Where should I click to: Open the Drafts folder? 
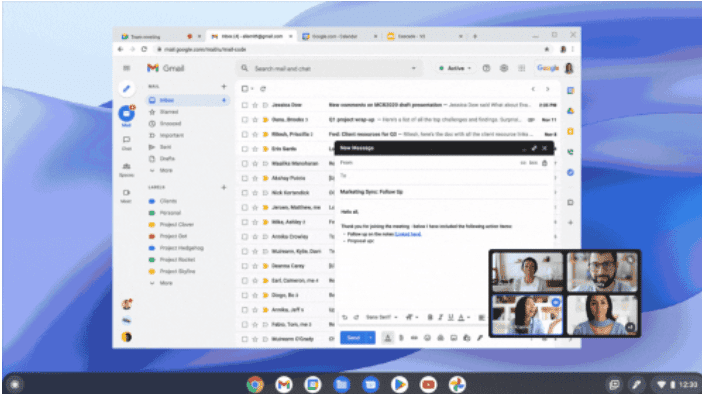[x=167, y=158]
